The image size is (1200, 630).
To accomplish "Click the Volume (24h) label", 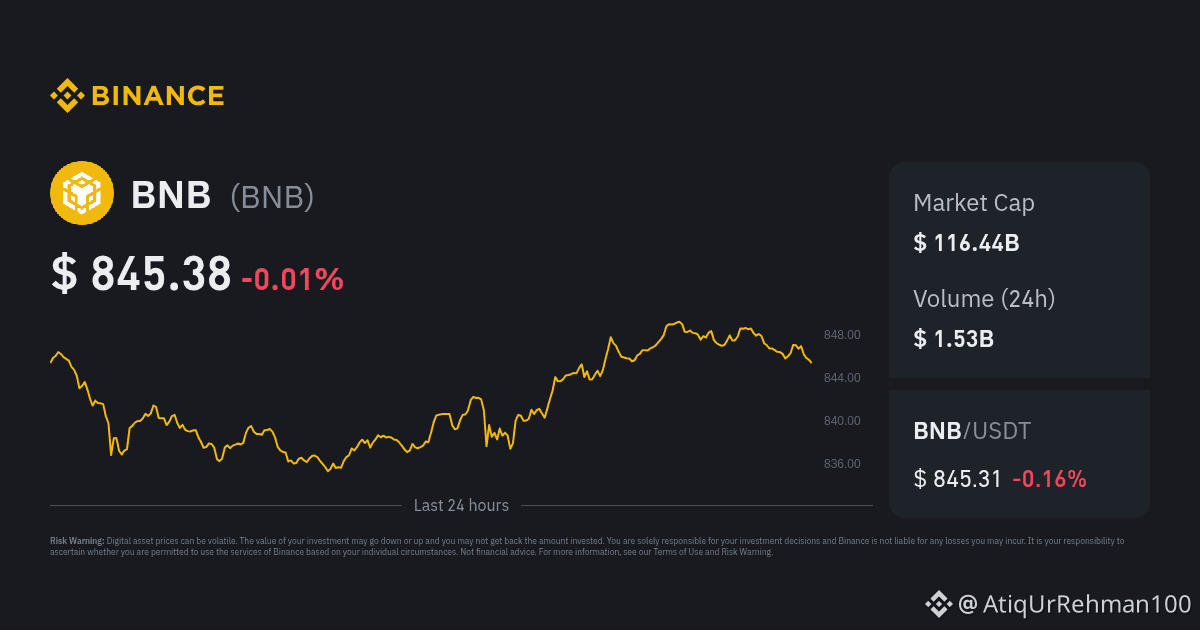I will click(x=984, y=298).
